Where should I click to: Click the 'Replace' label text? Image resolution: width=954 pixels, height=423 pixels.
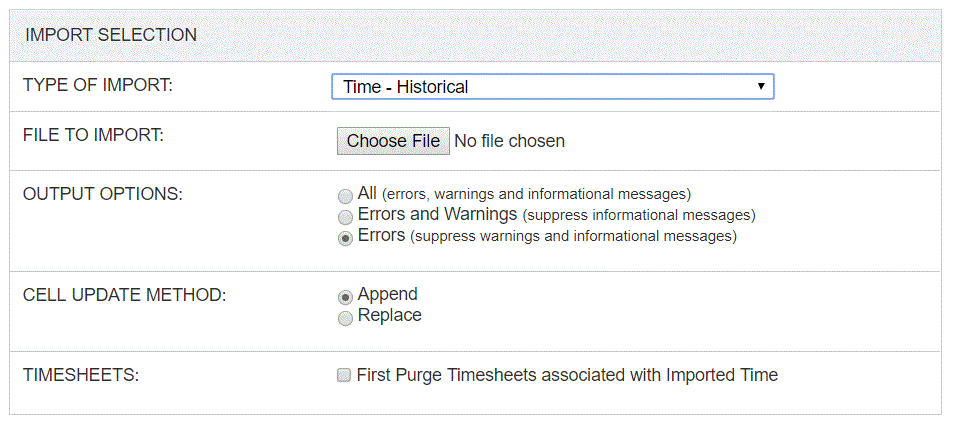point(389,315)
